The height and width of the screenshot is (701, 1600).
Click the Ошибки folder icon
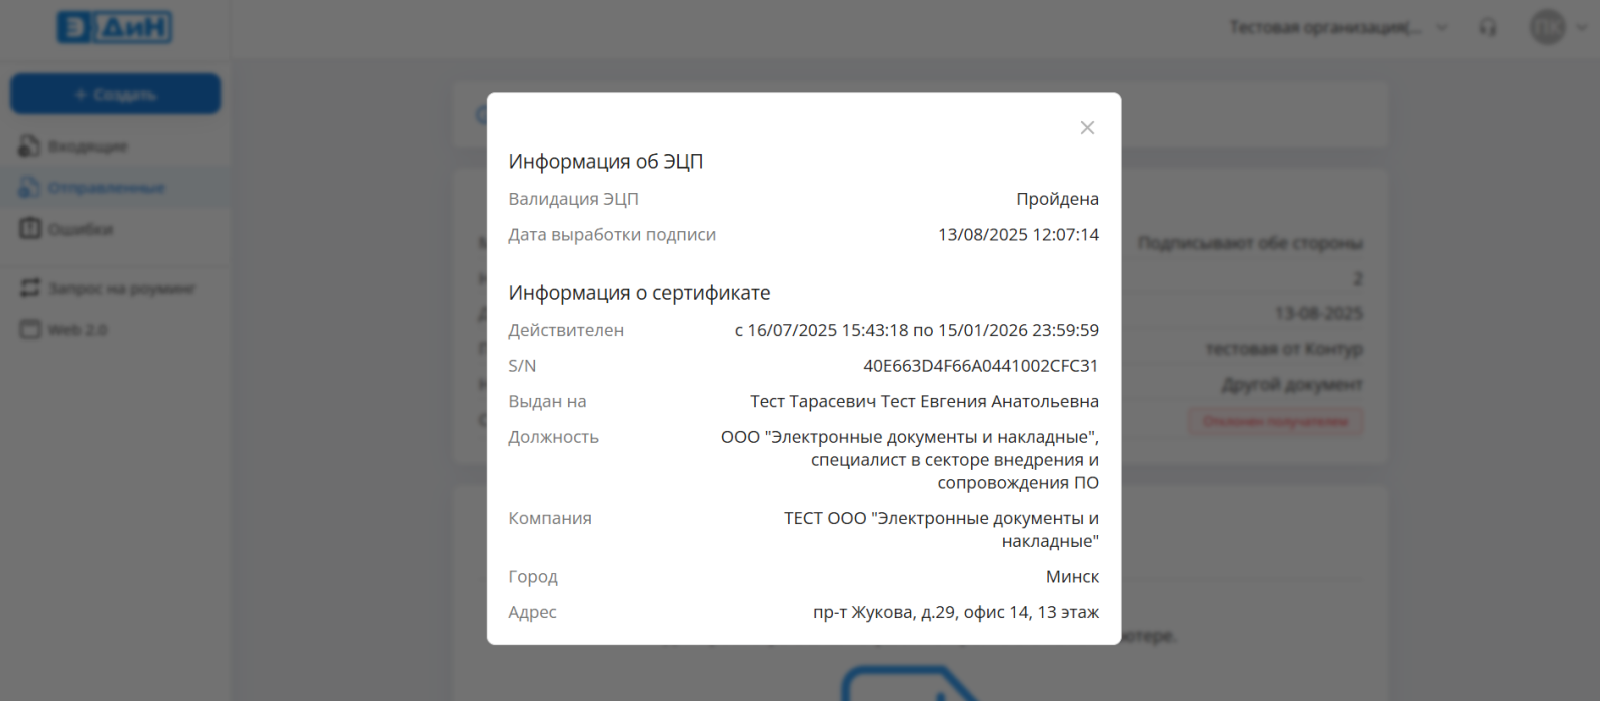pyautogui.click(x=30, y=229)
